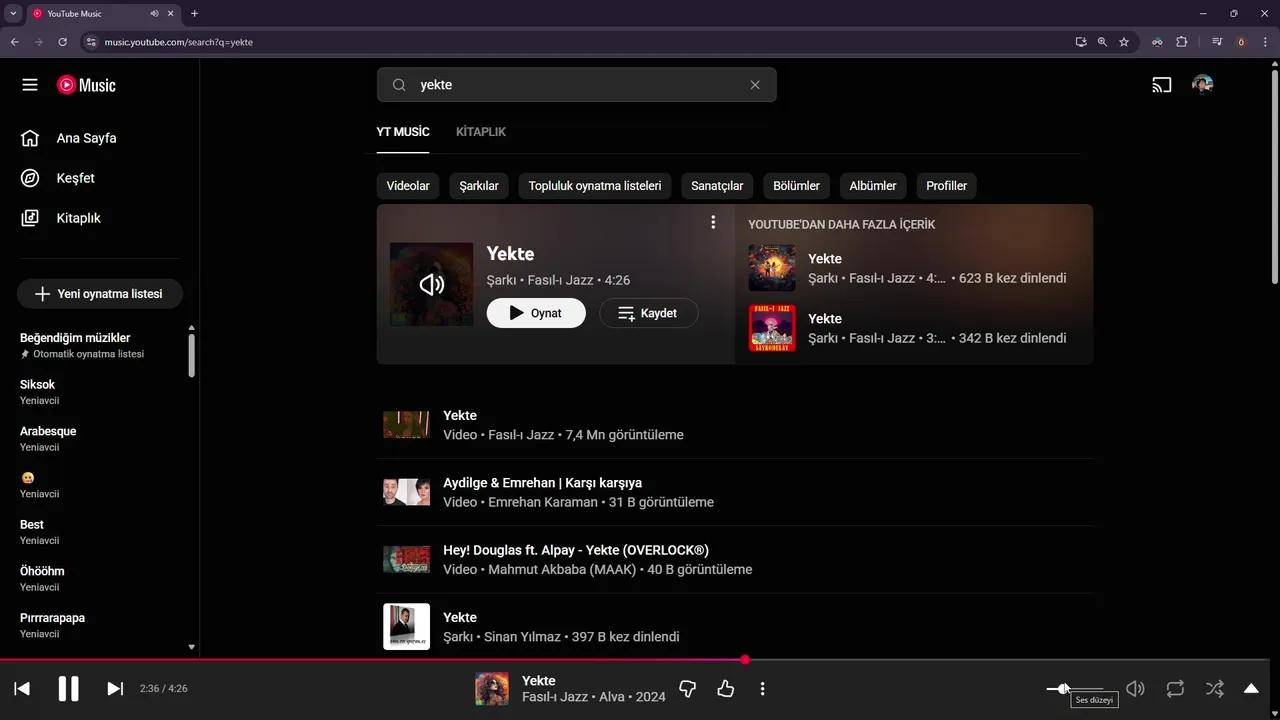
Task: Click Fasıl-ı Jazz artist in player bar
Action: 555,697
